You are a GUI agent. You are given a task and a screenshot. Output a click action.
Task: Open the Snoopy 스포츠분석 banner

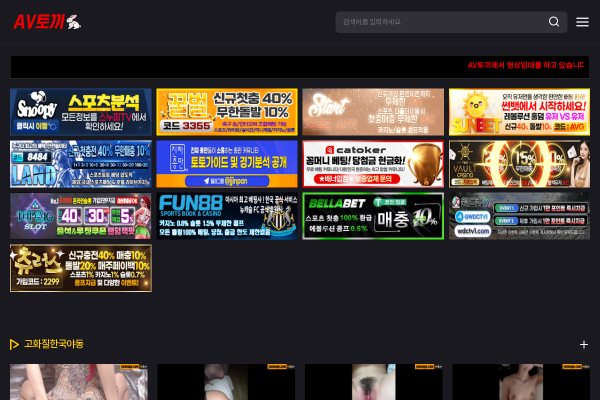coord(81,112)
